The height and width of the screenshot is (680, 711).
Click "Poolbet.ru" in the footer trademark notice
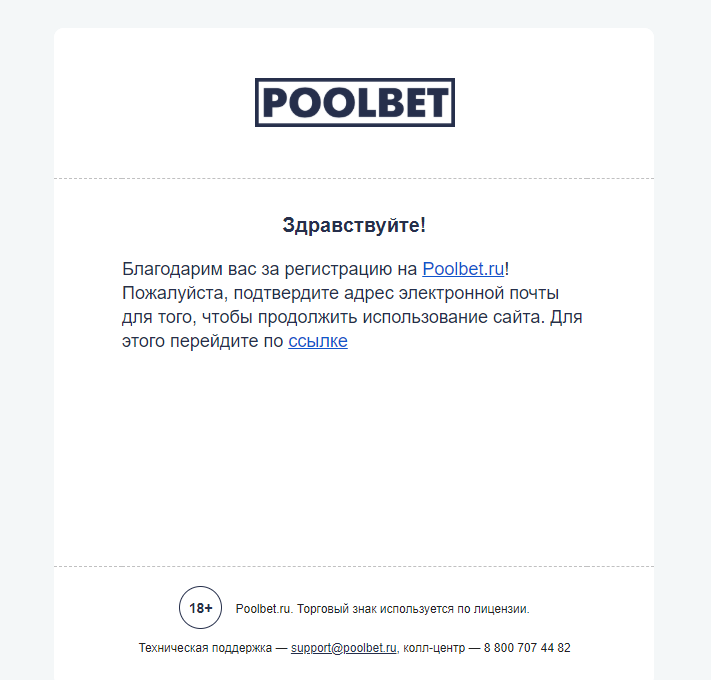point(263,608)
